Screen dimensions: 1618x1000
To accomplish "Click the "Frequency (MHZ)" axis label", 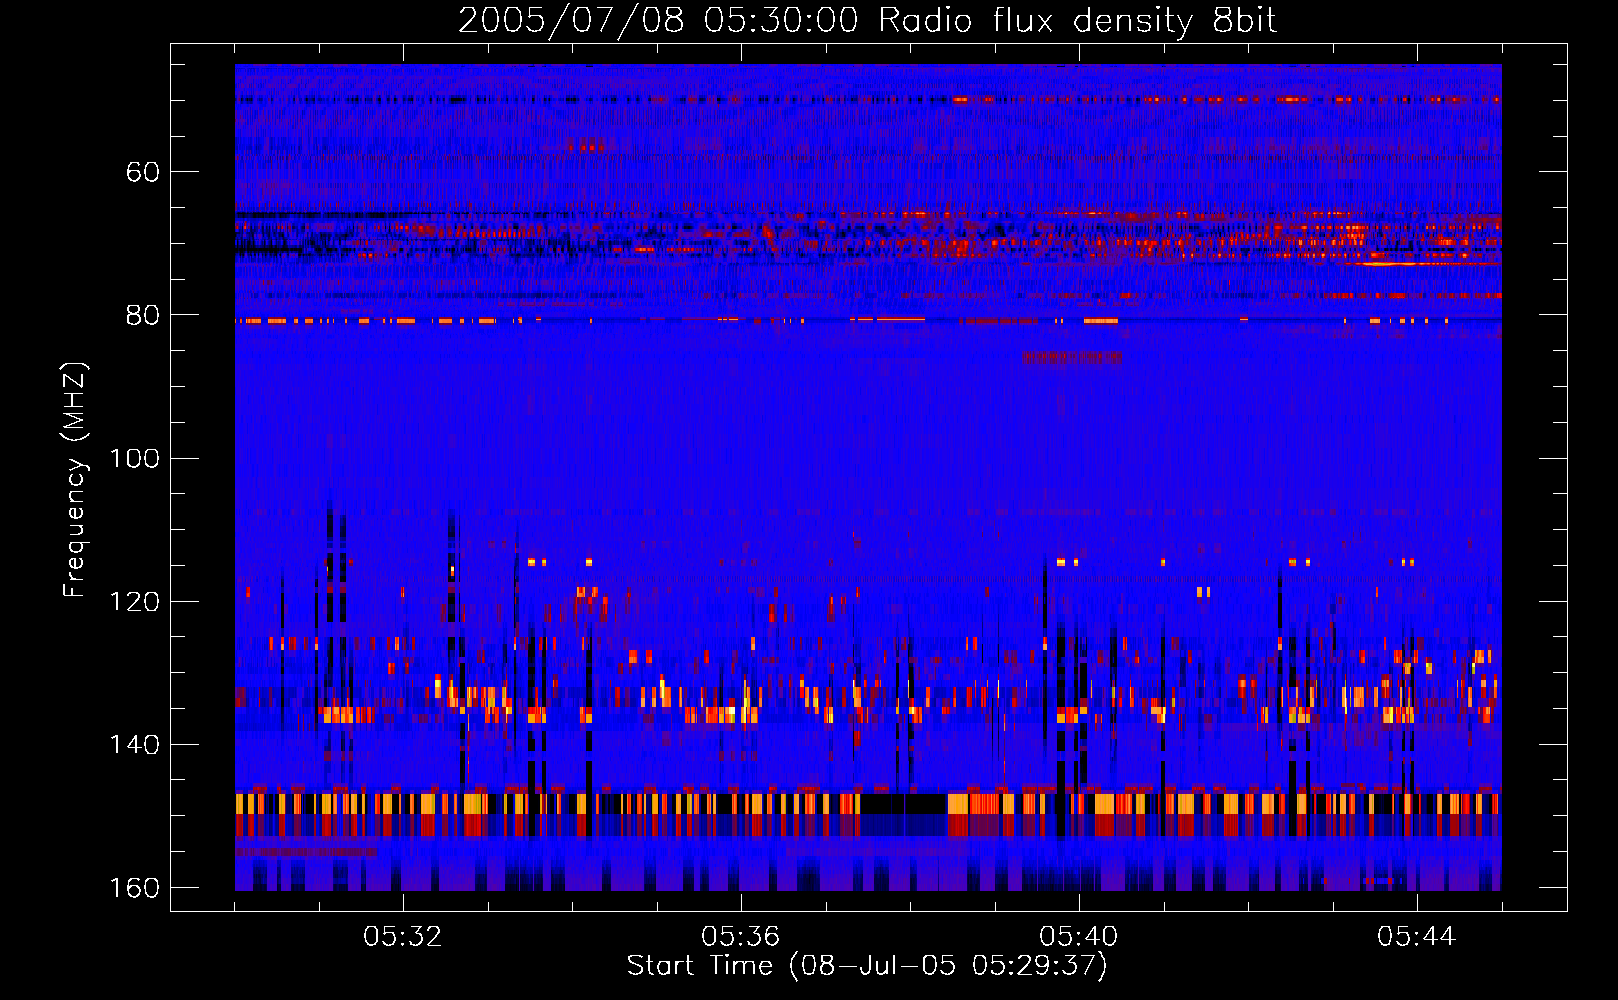I will (75, 479).
